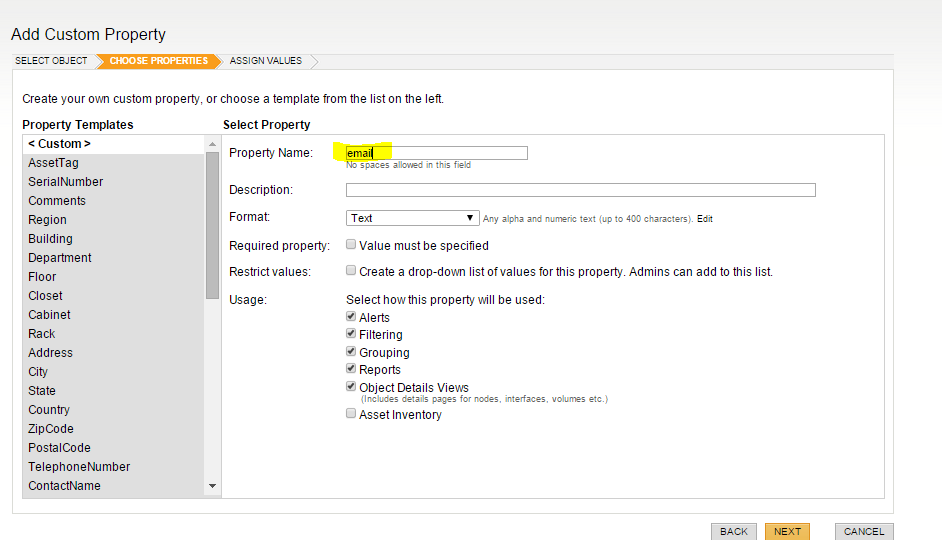The width and height of the screenshot is (942, 557).
Task: Choose the Comments template
Action: click(114, 201)
